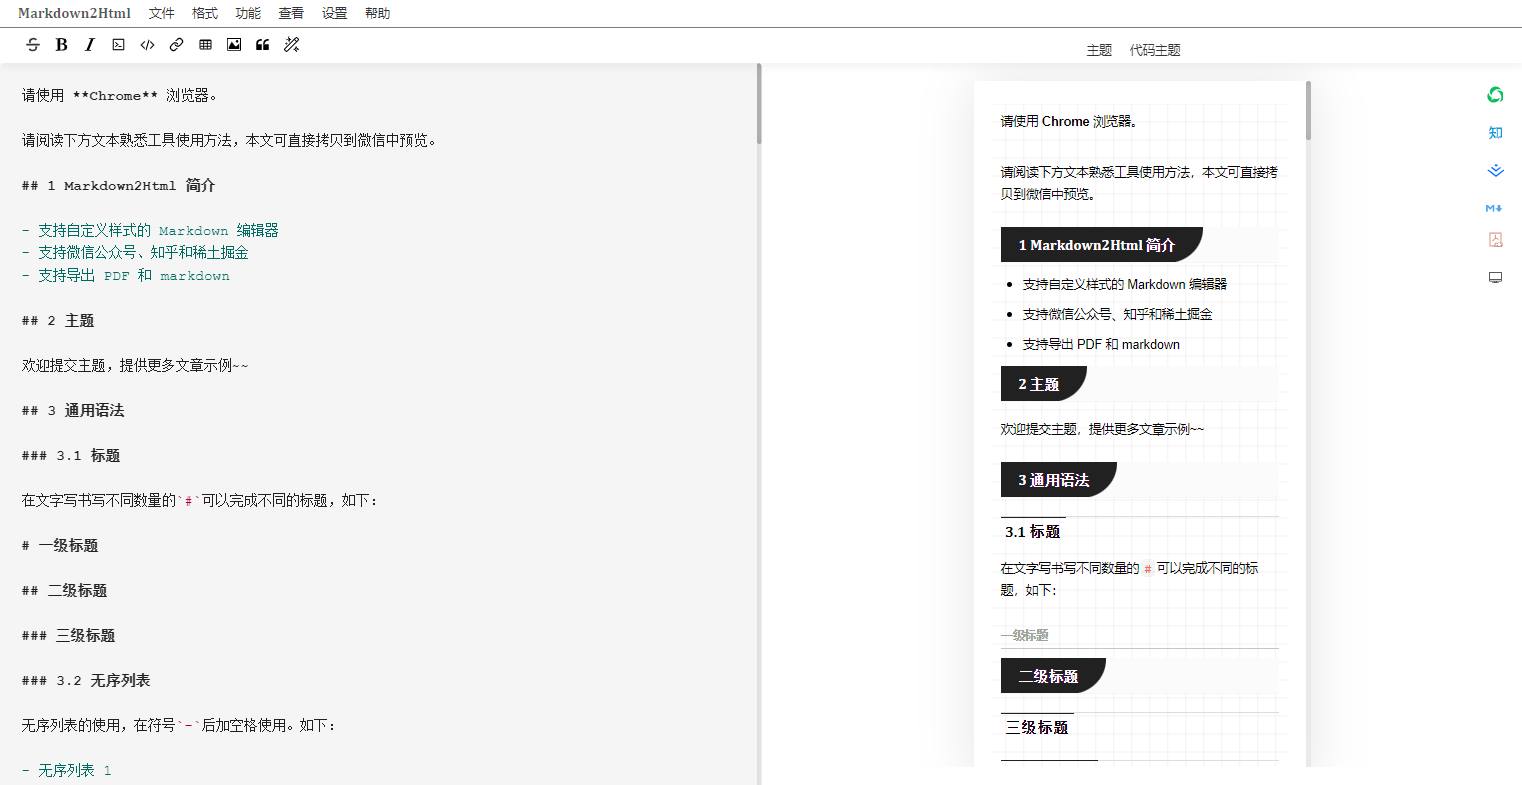Screen dimensions: 1522x785
Task: Toggle bold formatting
Action: (61, 44)
